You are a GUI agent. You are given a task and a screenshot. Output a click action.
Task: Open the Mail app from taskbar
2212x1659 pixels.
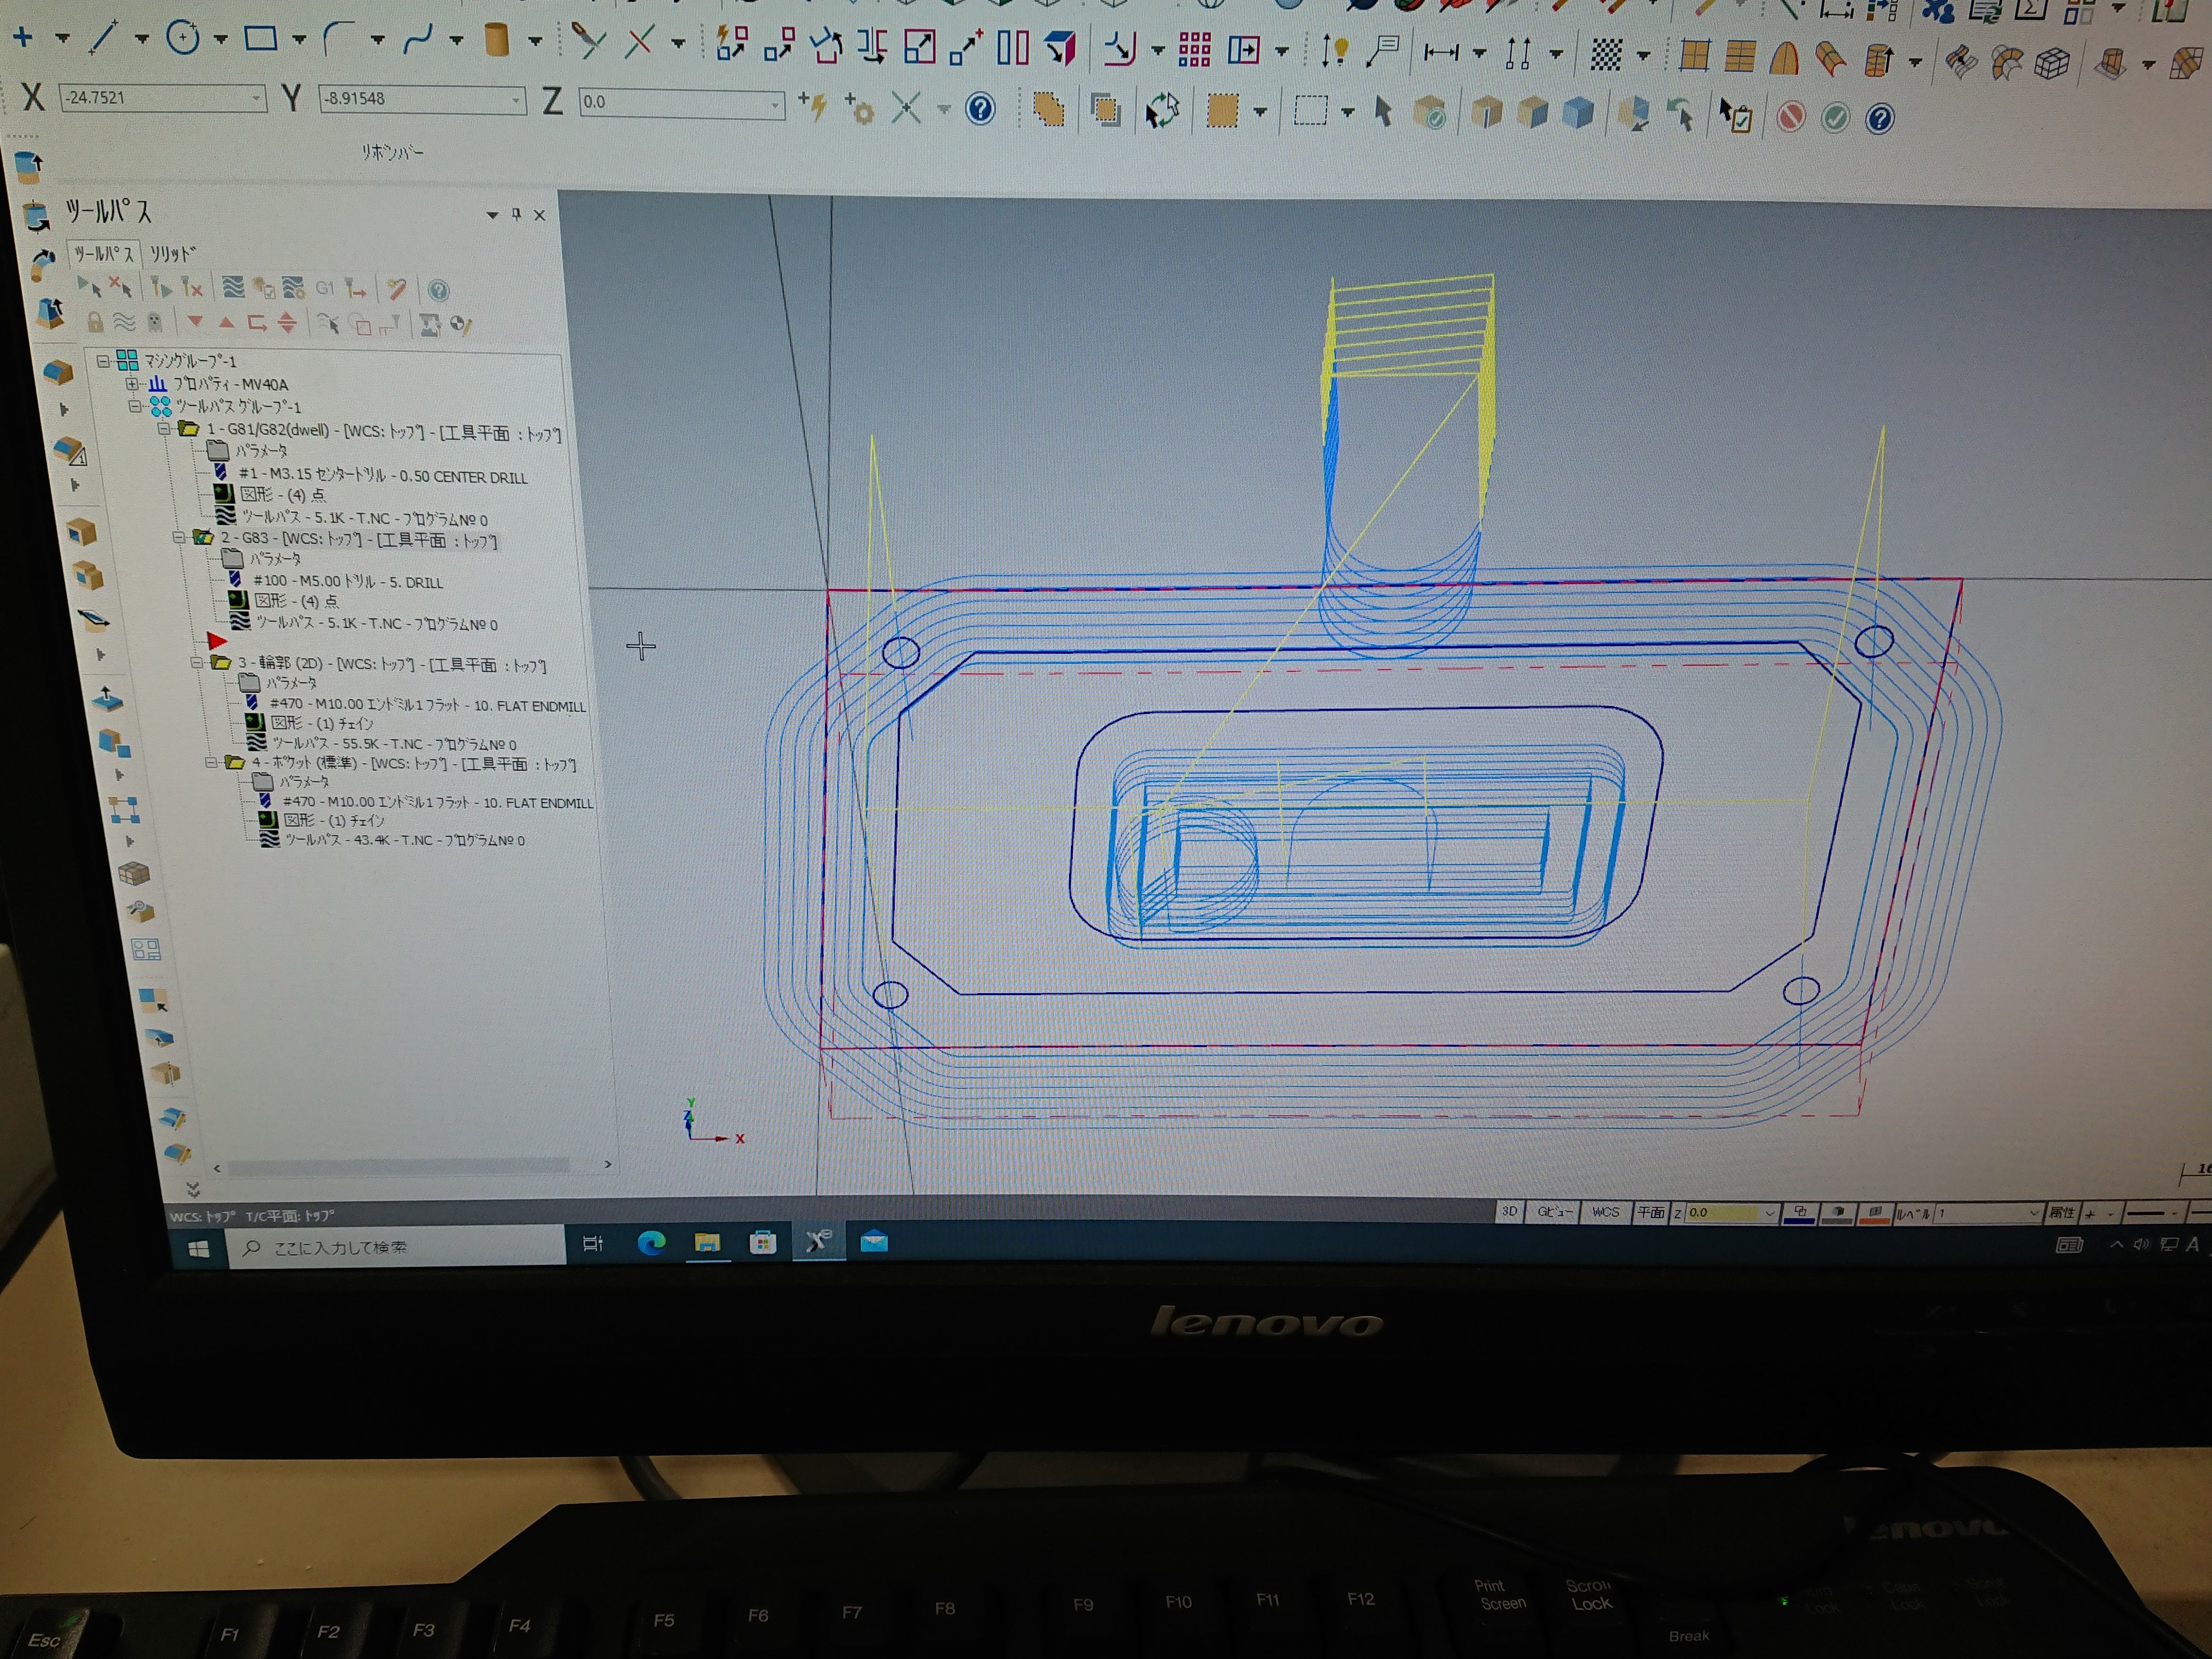(874, 1242)
